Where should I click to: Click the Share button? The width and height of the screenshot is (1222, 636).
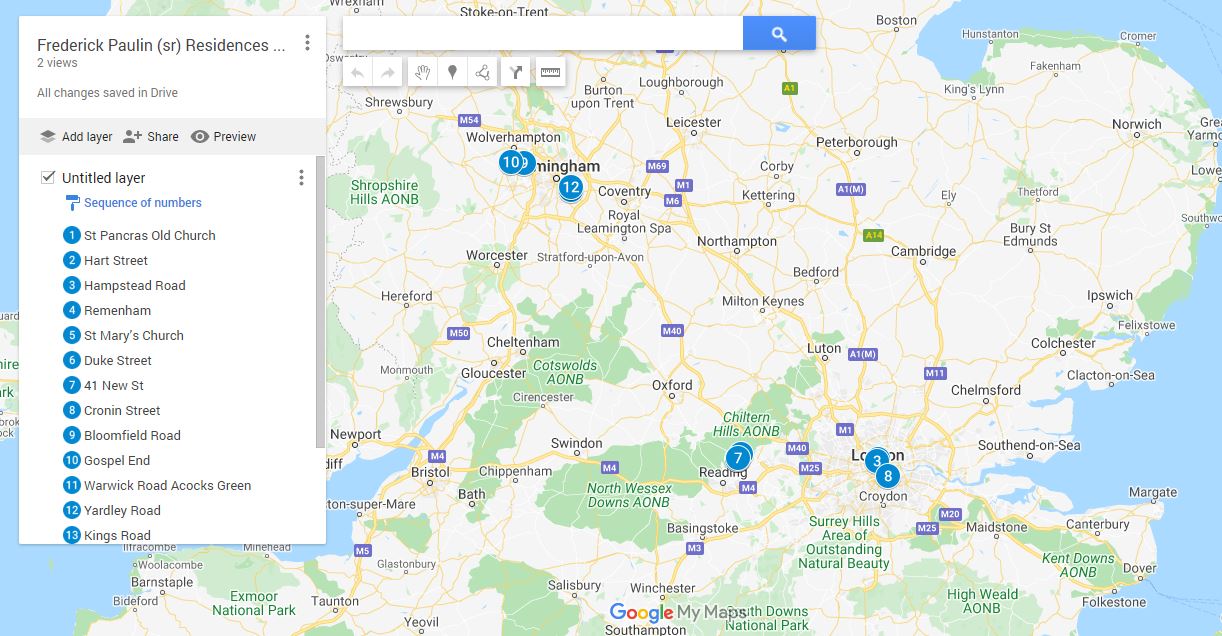pyautogui.click(x=151, y=137)
